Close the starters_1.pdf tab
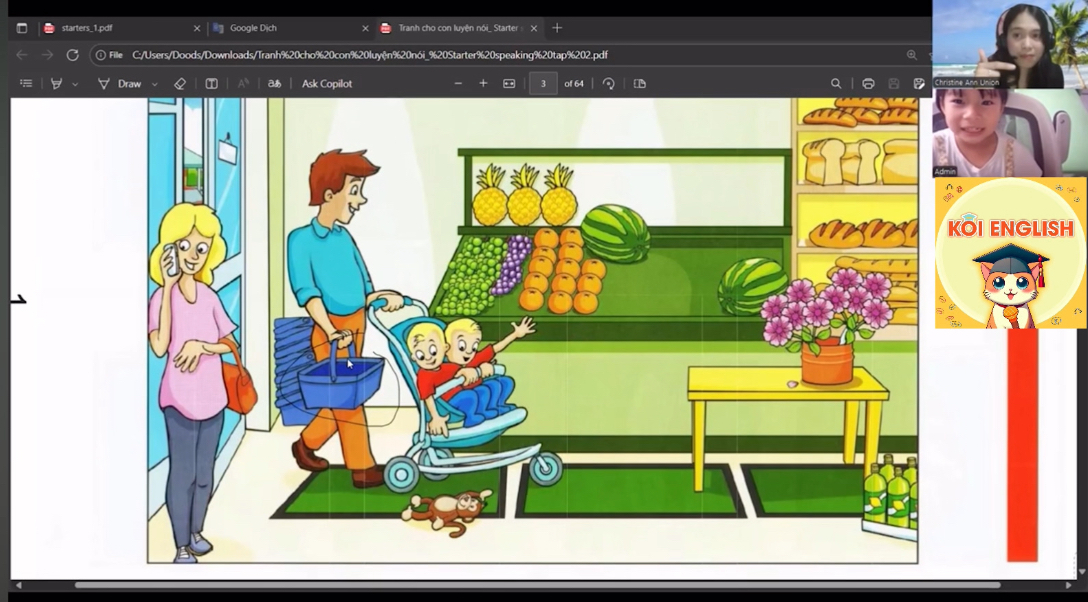1088x602 pixels. tap(196, 28)
